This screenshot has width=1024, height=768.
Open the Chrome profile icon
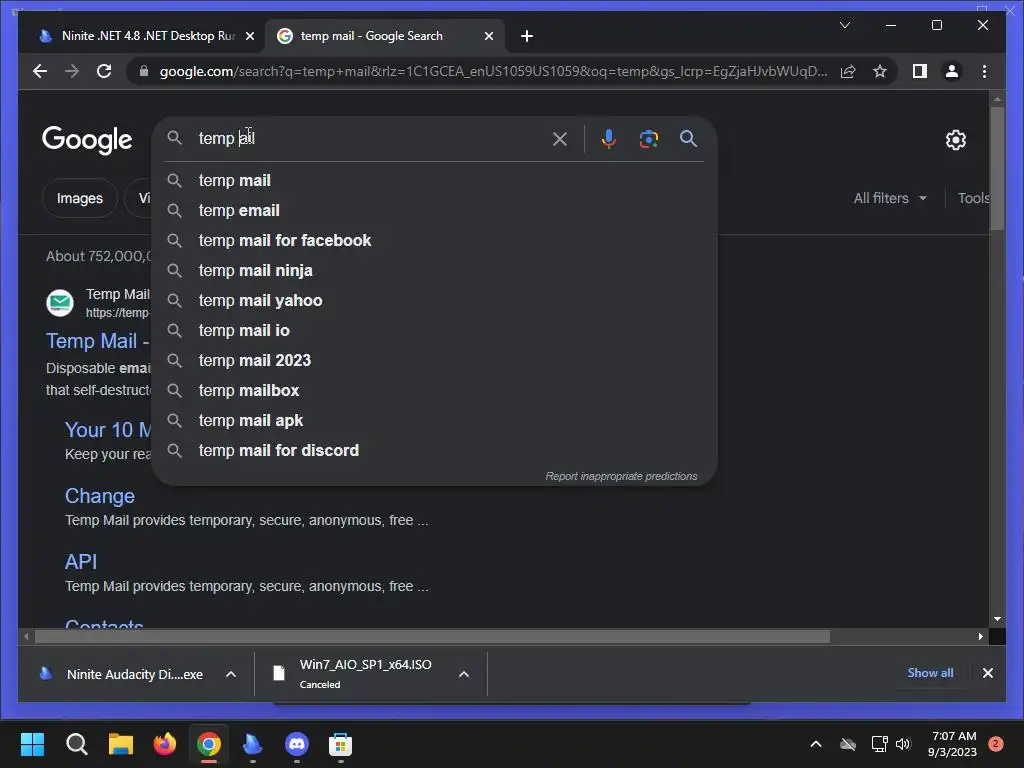952,71
